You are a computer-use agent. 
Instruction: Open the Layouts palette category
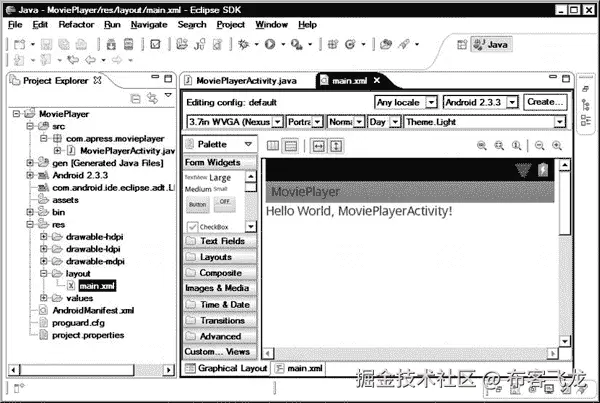[x=220, y=257]
